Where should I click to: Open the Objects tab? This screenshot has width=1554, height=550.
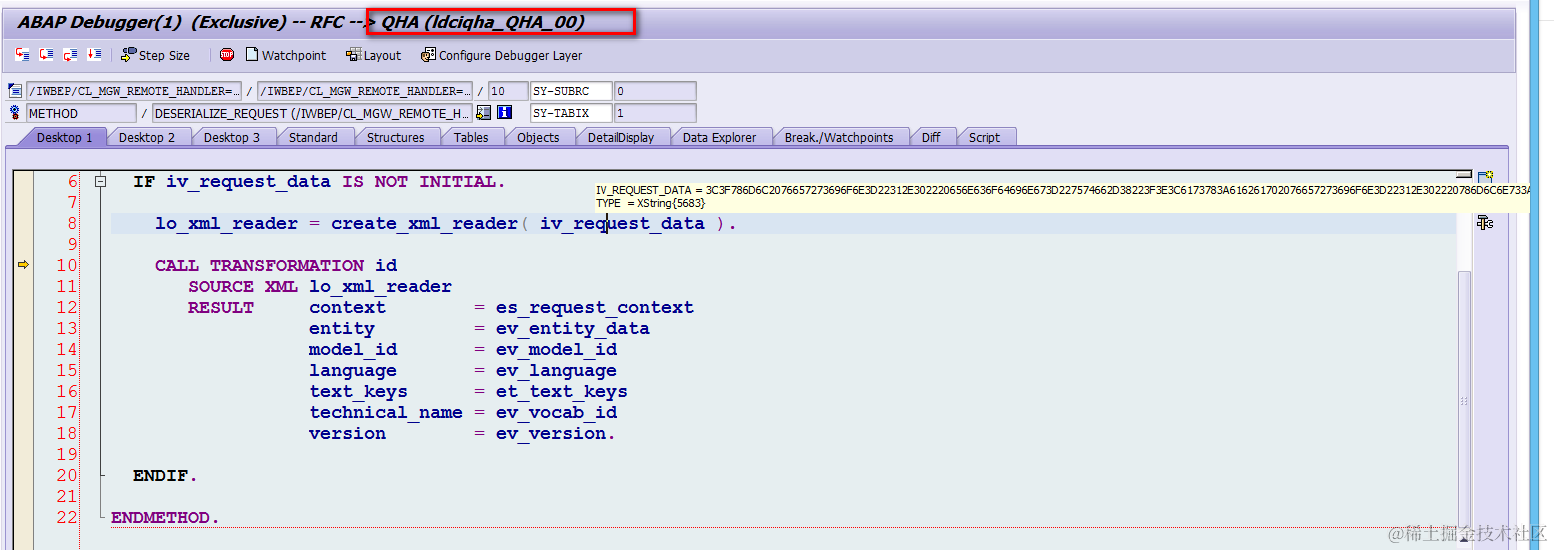pyautogui.click(x=538, y=137)
